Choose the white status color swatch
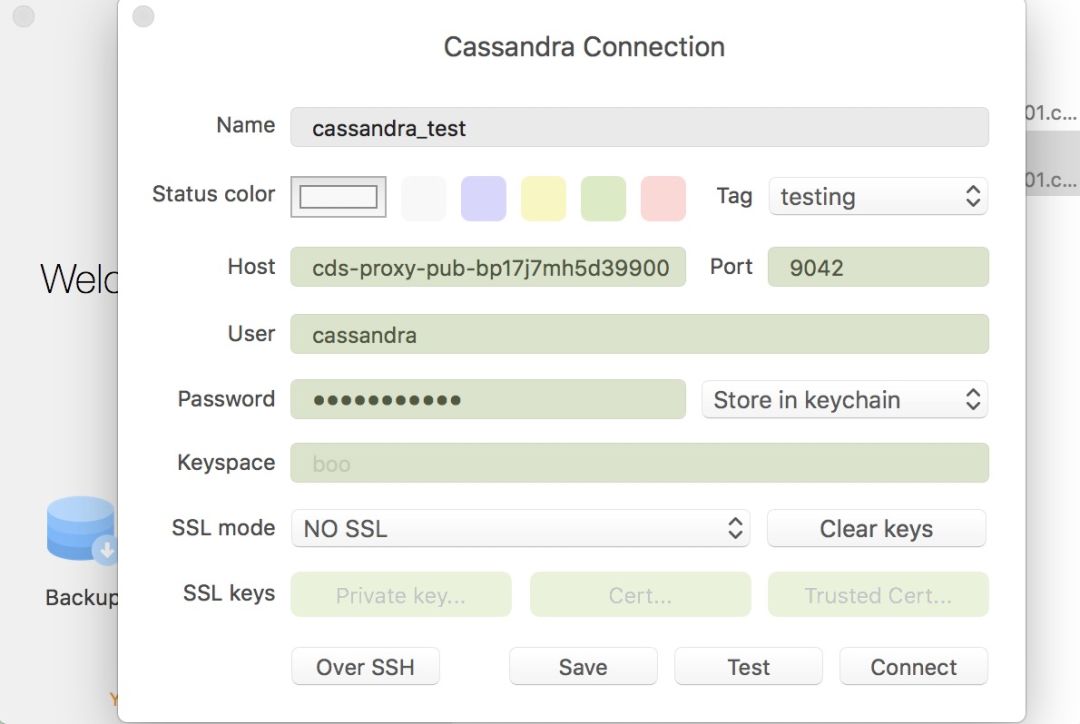The width and height of the screenshot is (1080, 724). (x=423, y=198)
